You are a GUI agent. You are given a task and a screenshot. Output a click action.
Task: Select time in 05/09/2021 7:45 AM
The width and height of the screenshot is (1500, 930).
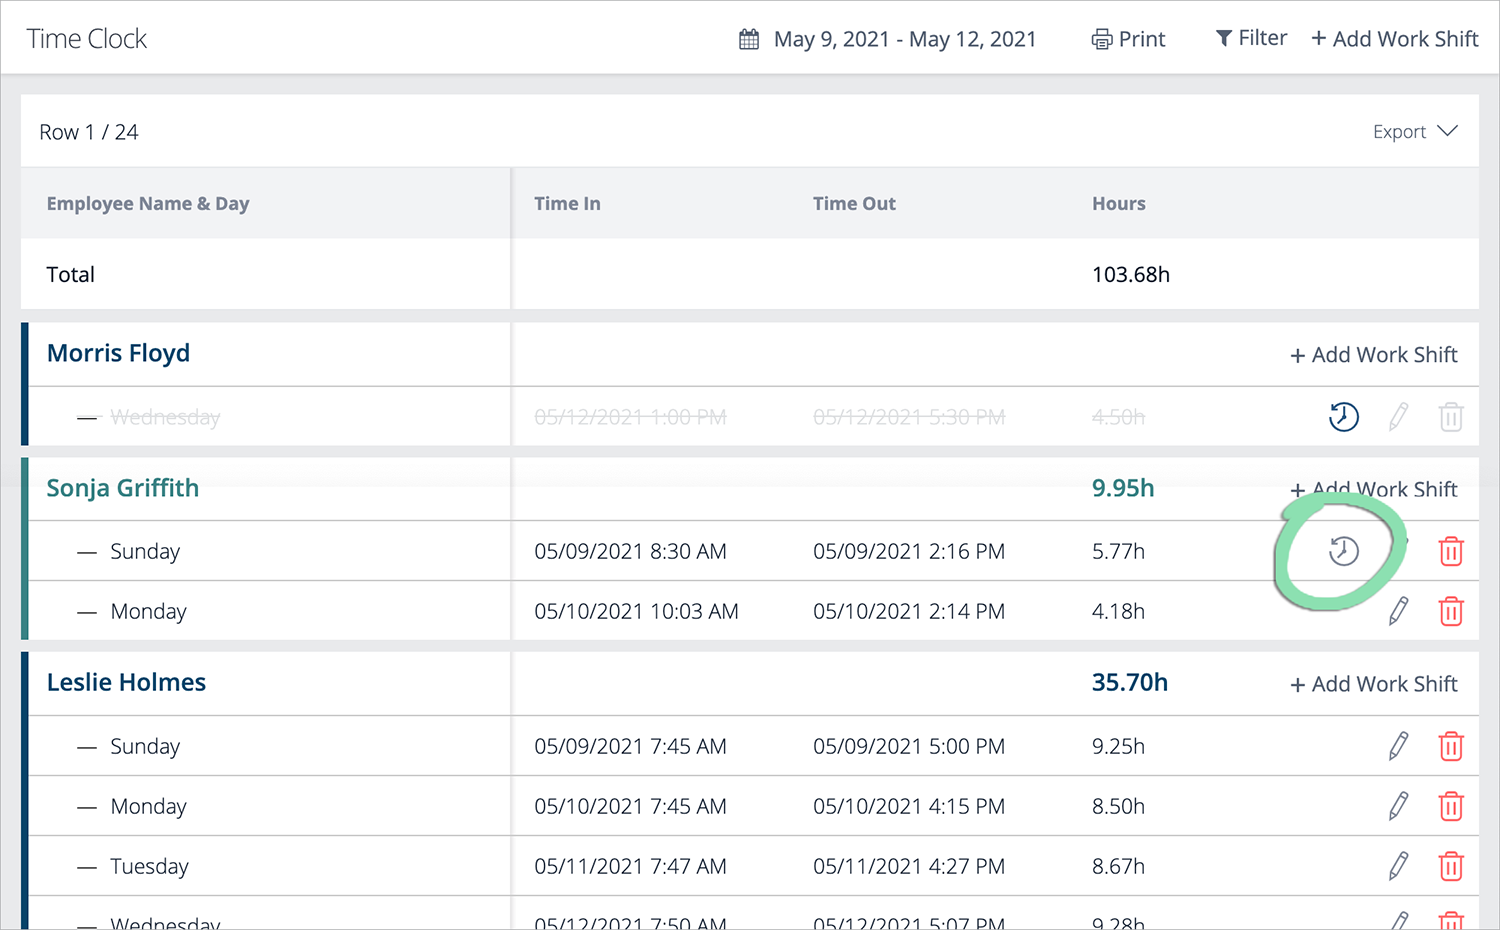[630, 746]
